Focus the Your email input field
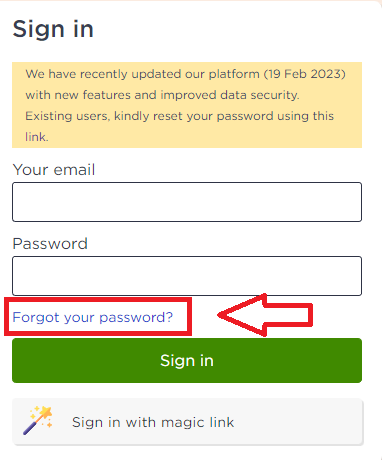The image size is (382, 460). (x=187, y=202)
